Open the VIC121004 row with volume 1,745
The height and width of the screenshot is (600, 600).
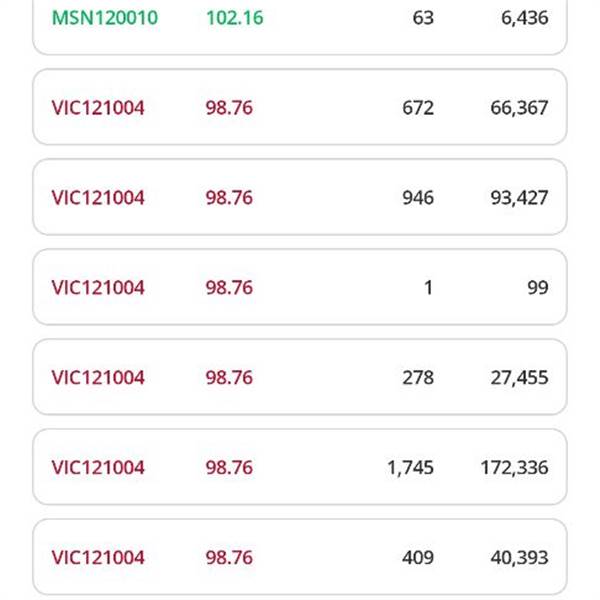300,467
